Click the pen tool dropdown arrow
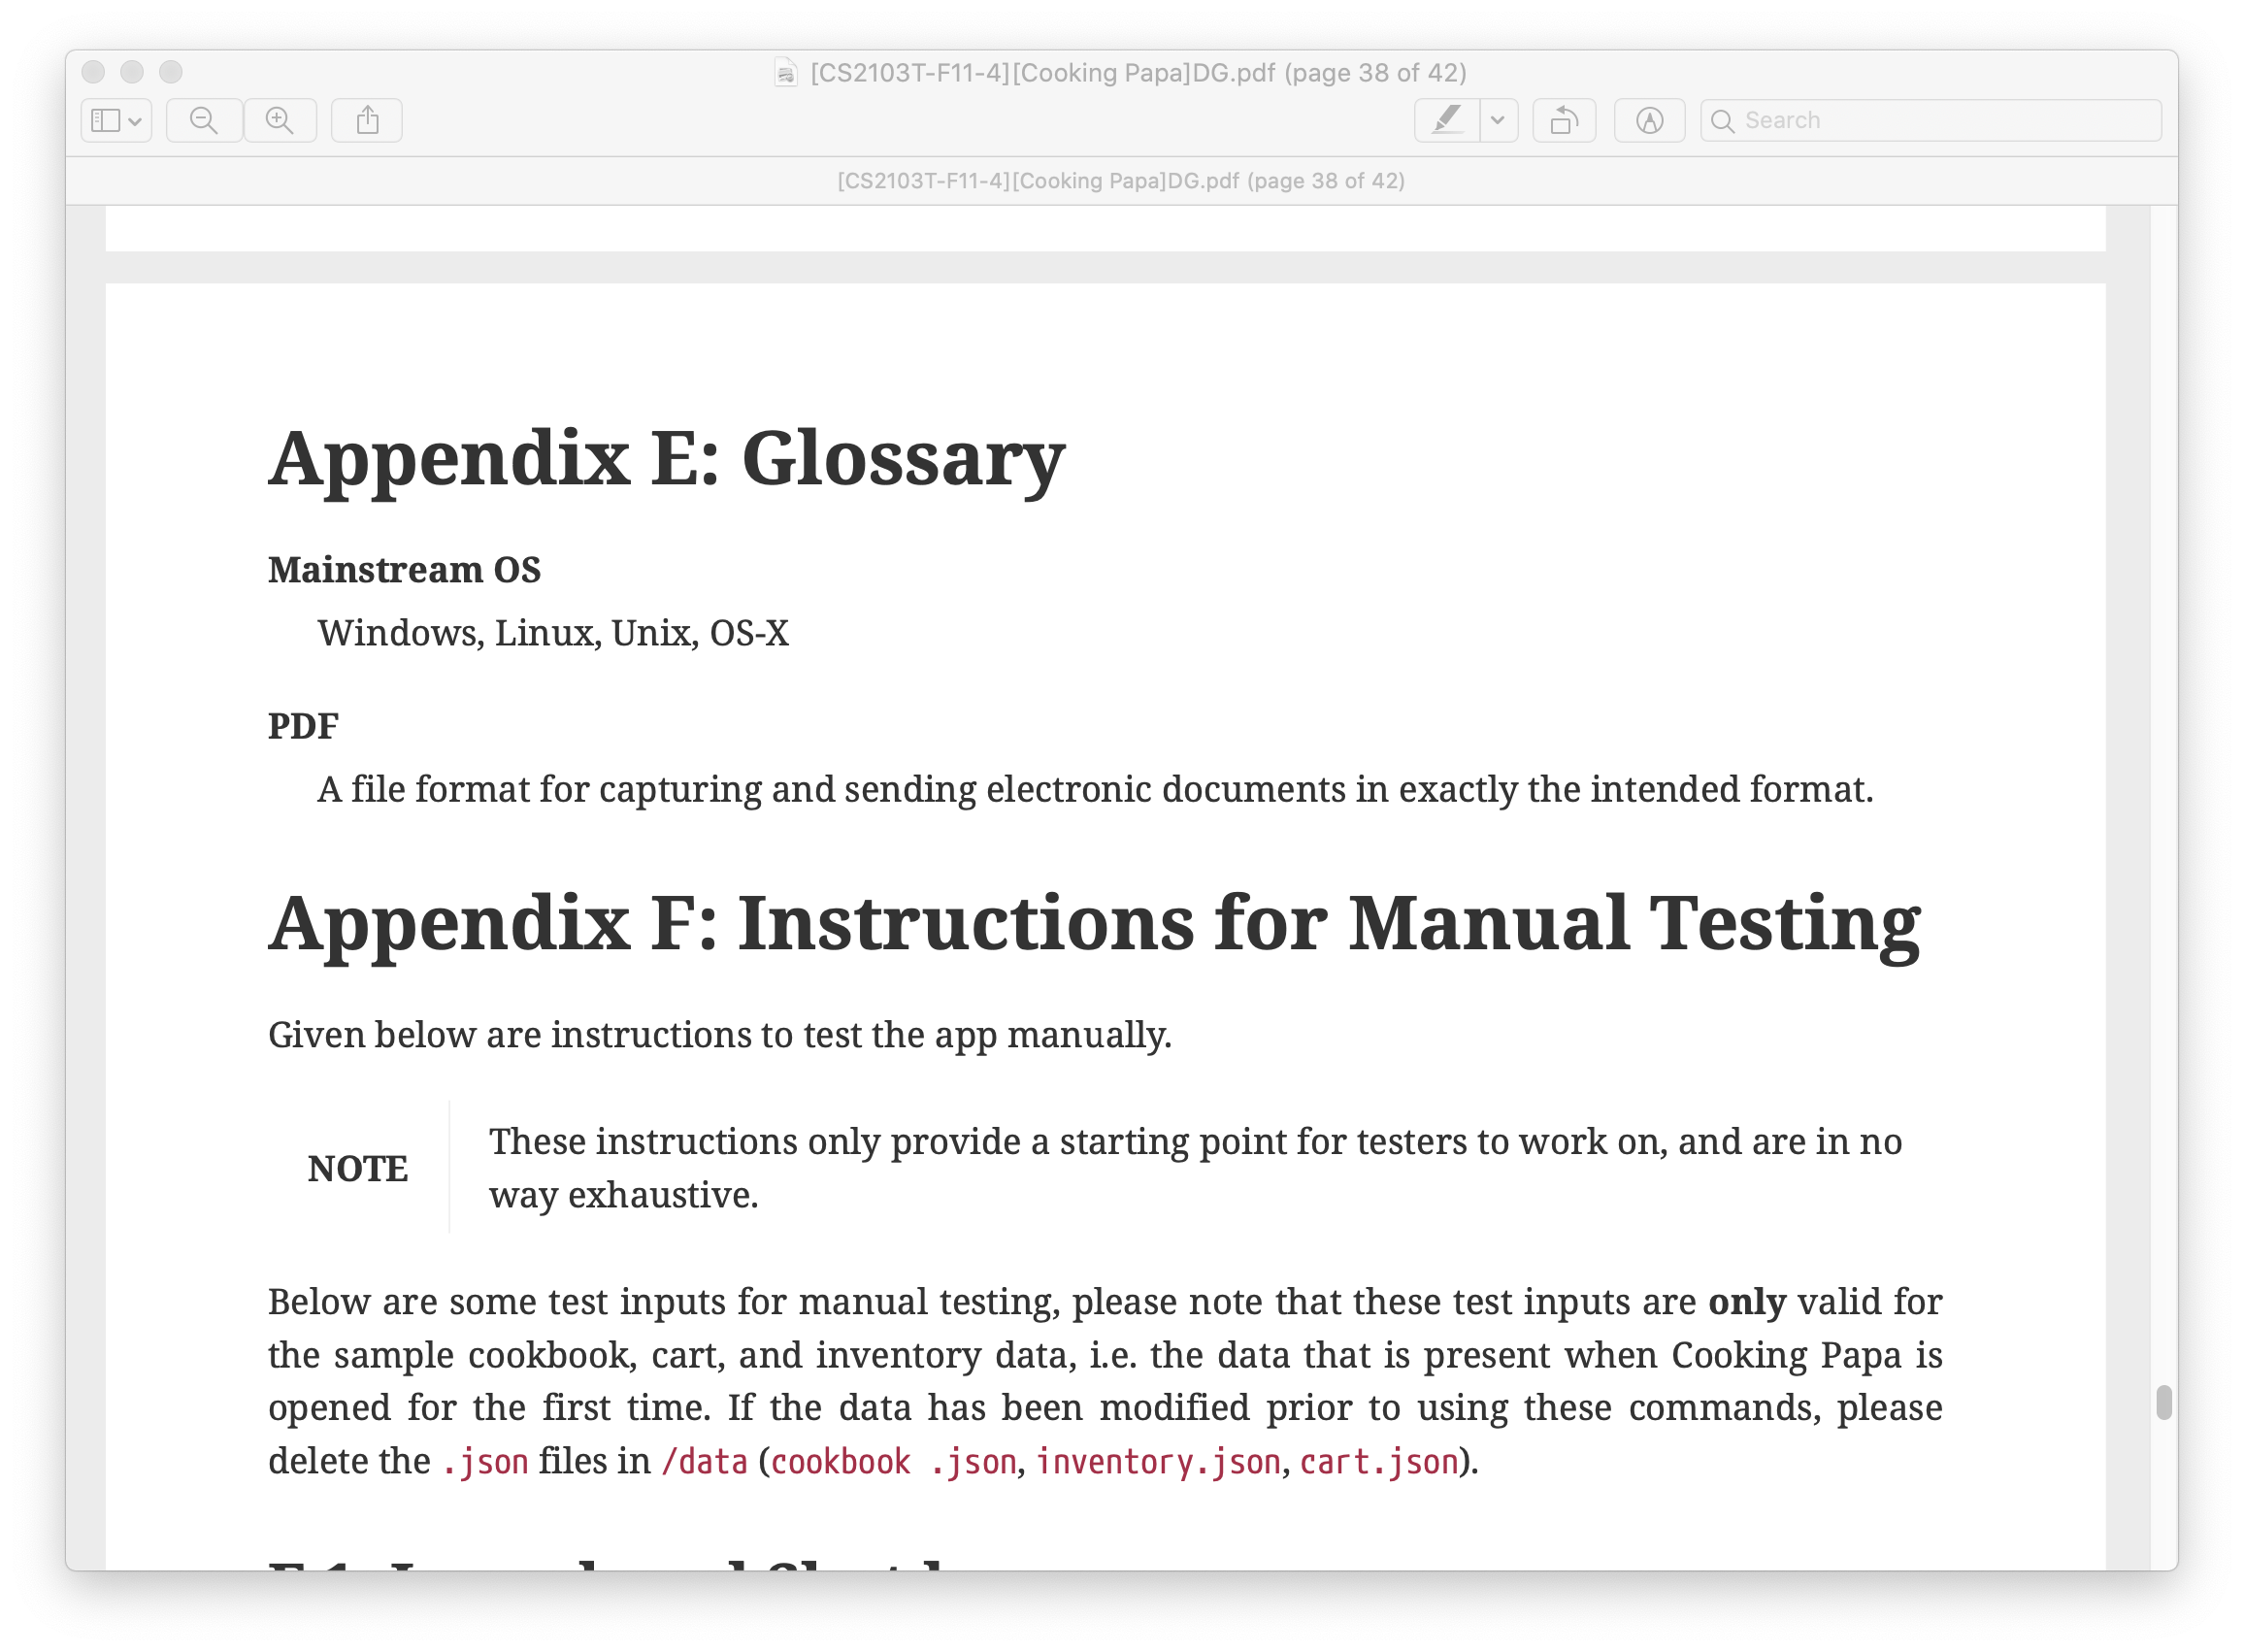 (1493, 120)
